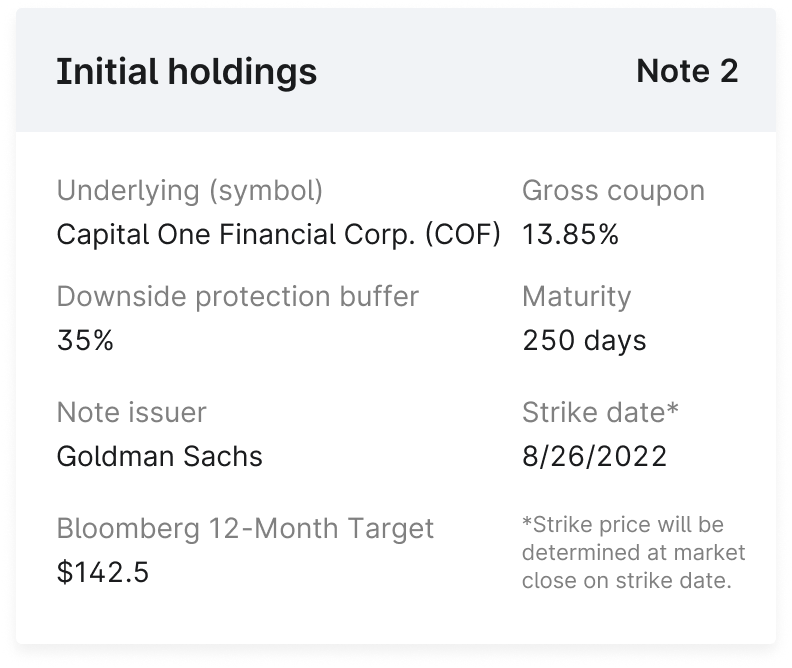Click the (COF) ticker symbol
This screenshot has width=792, height=668.
[x=462, y=235]
